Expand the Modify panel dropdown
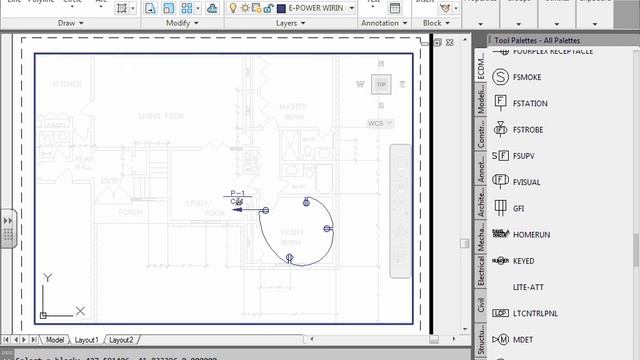This screenshot has height=360, width=640. click(x=182, y=23)
